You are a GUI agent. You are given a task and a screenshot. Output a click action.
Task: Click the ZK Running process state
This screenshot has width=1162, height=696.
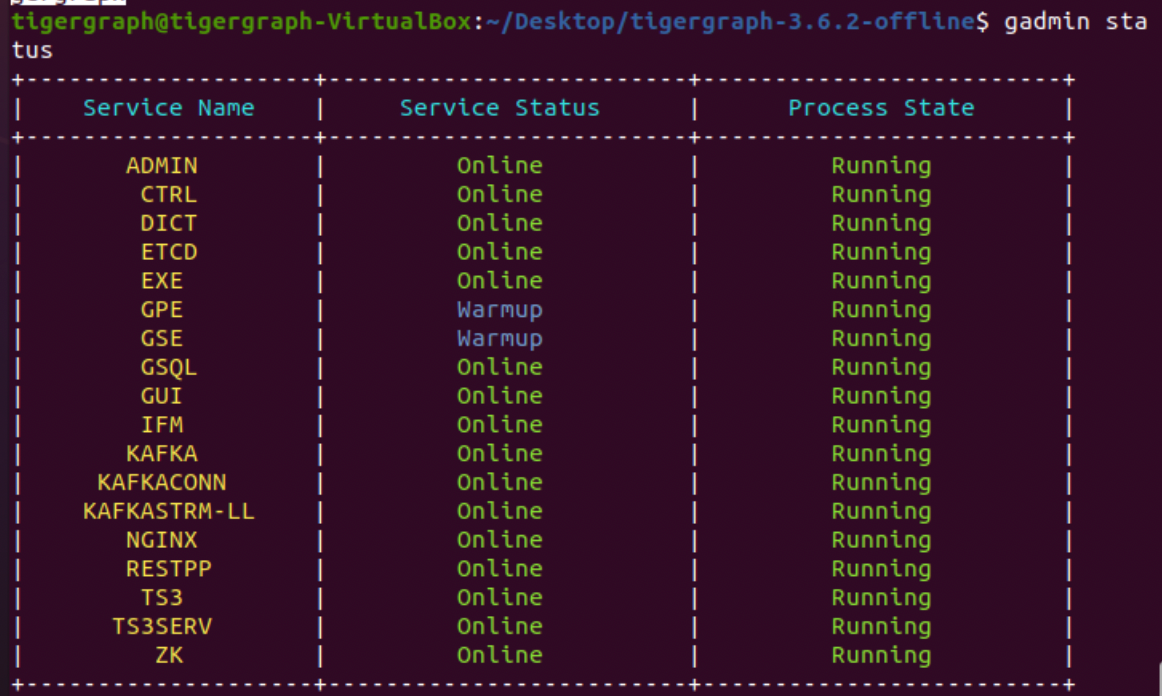[881, 655]
